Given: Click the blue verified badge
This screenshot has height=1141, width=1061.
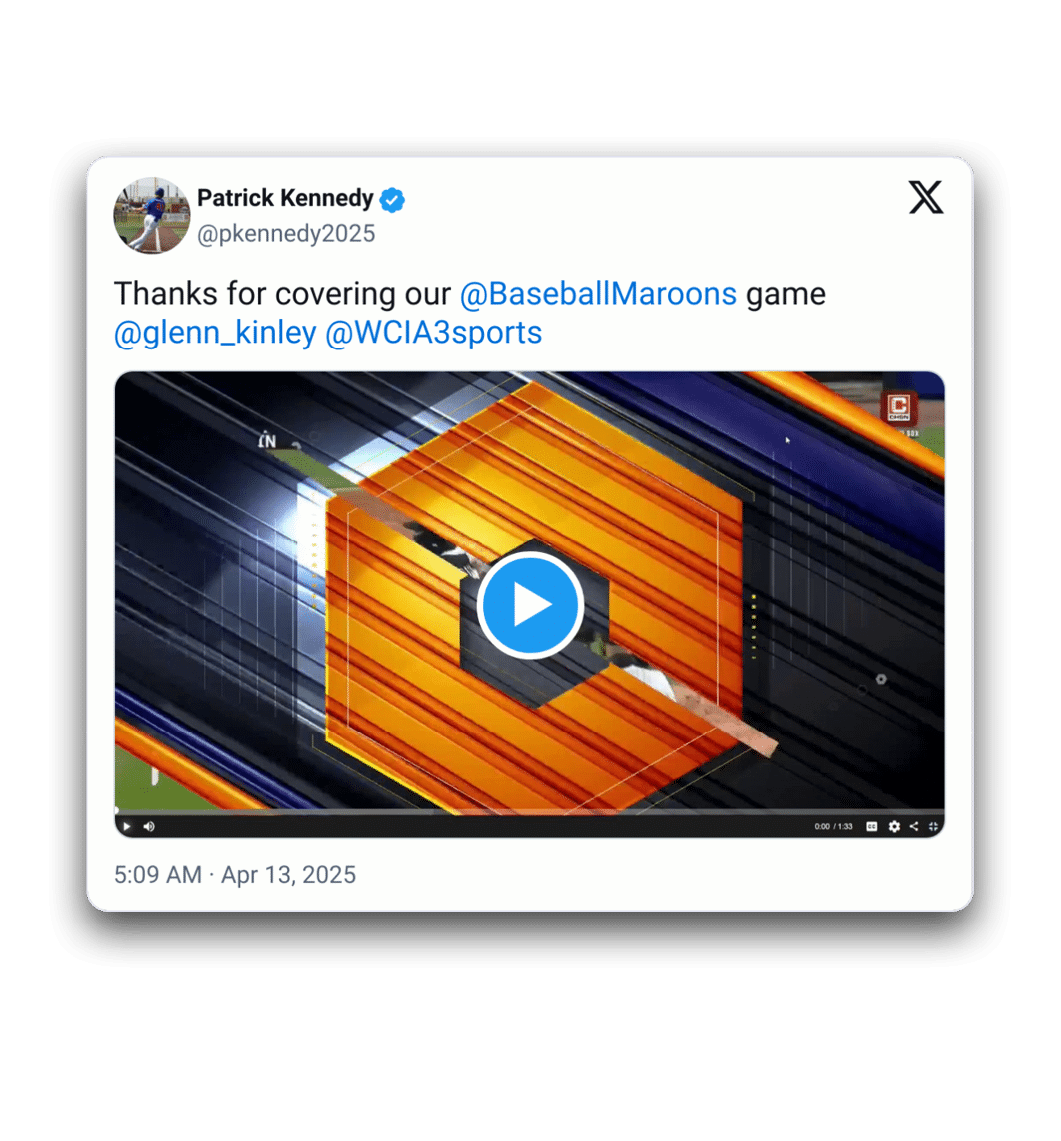Looking at the screenshot, I should click(392, 199).
